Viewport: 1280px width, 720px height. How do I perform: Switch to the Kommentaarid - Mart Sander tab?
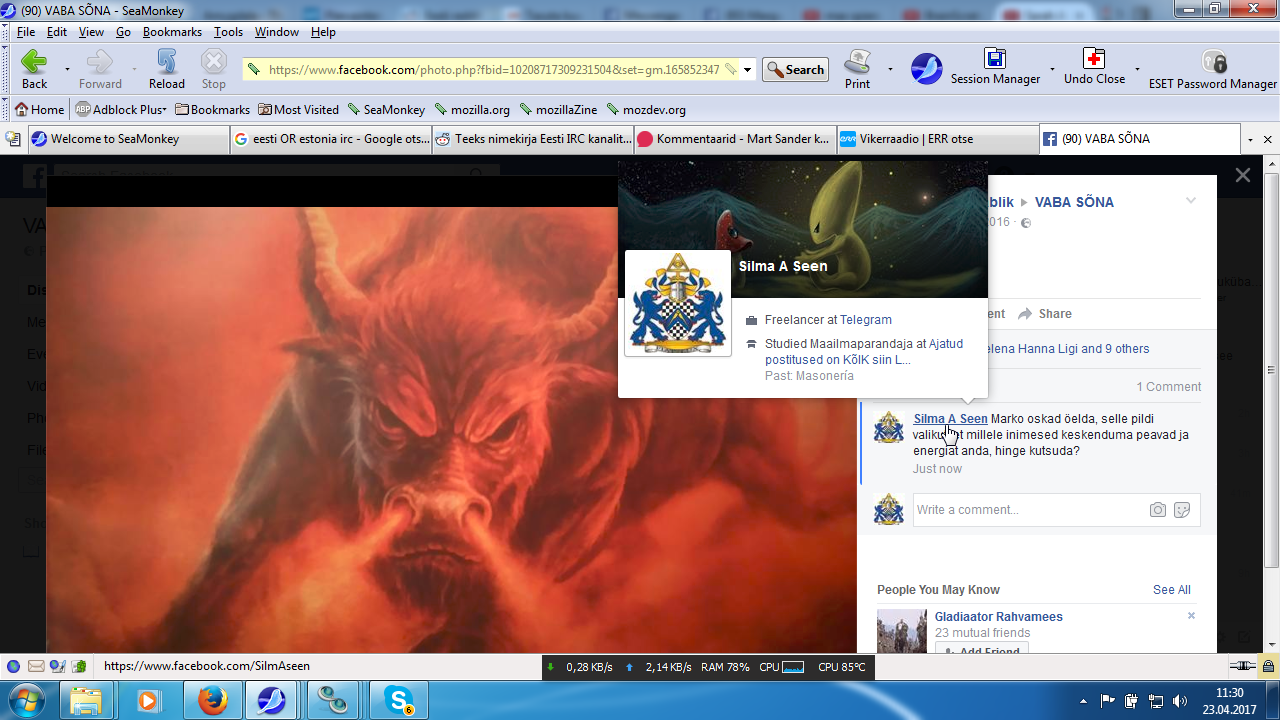pyautogui.click(x=733, y=139)
